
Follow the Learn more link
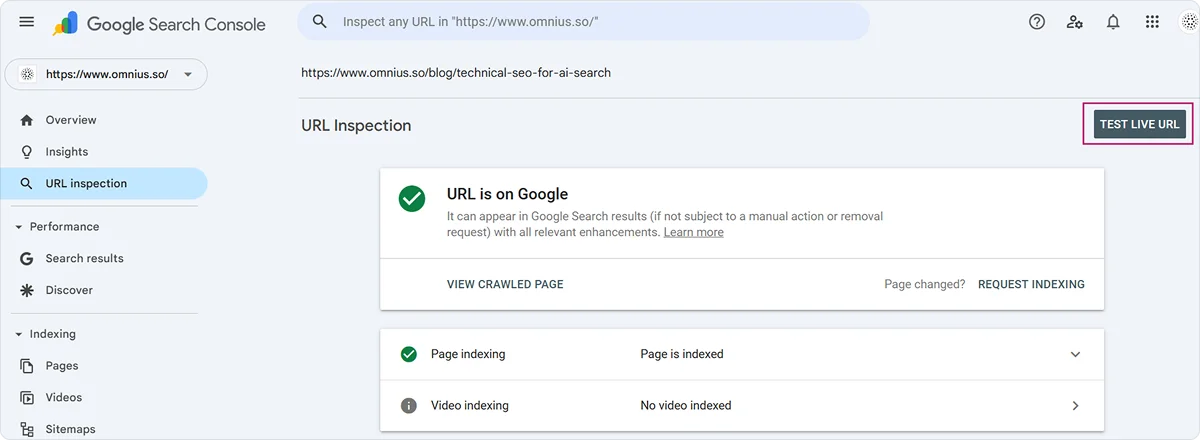[x=693, y=232]
